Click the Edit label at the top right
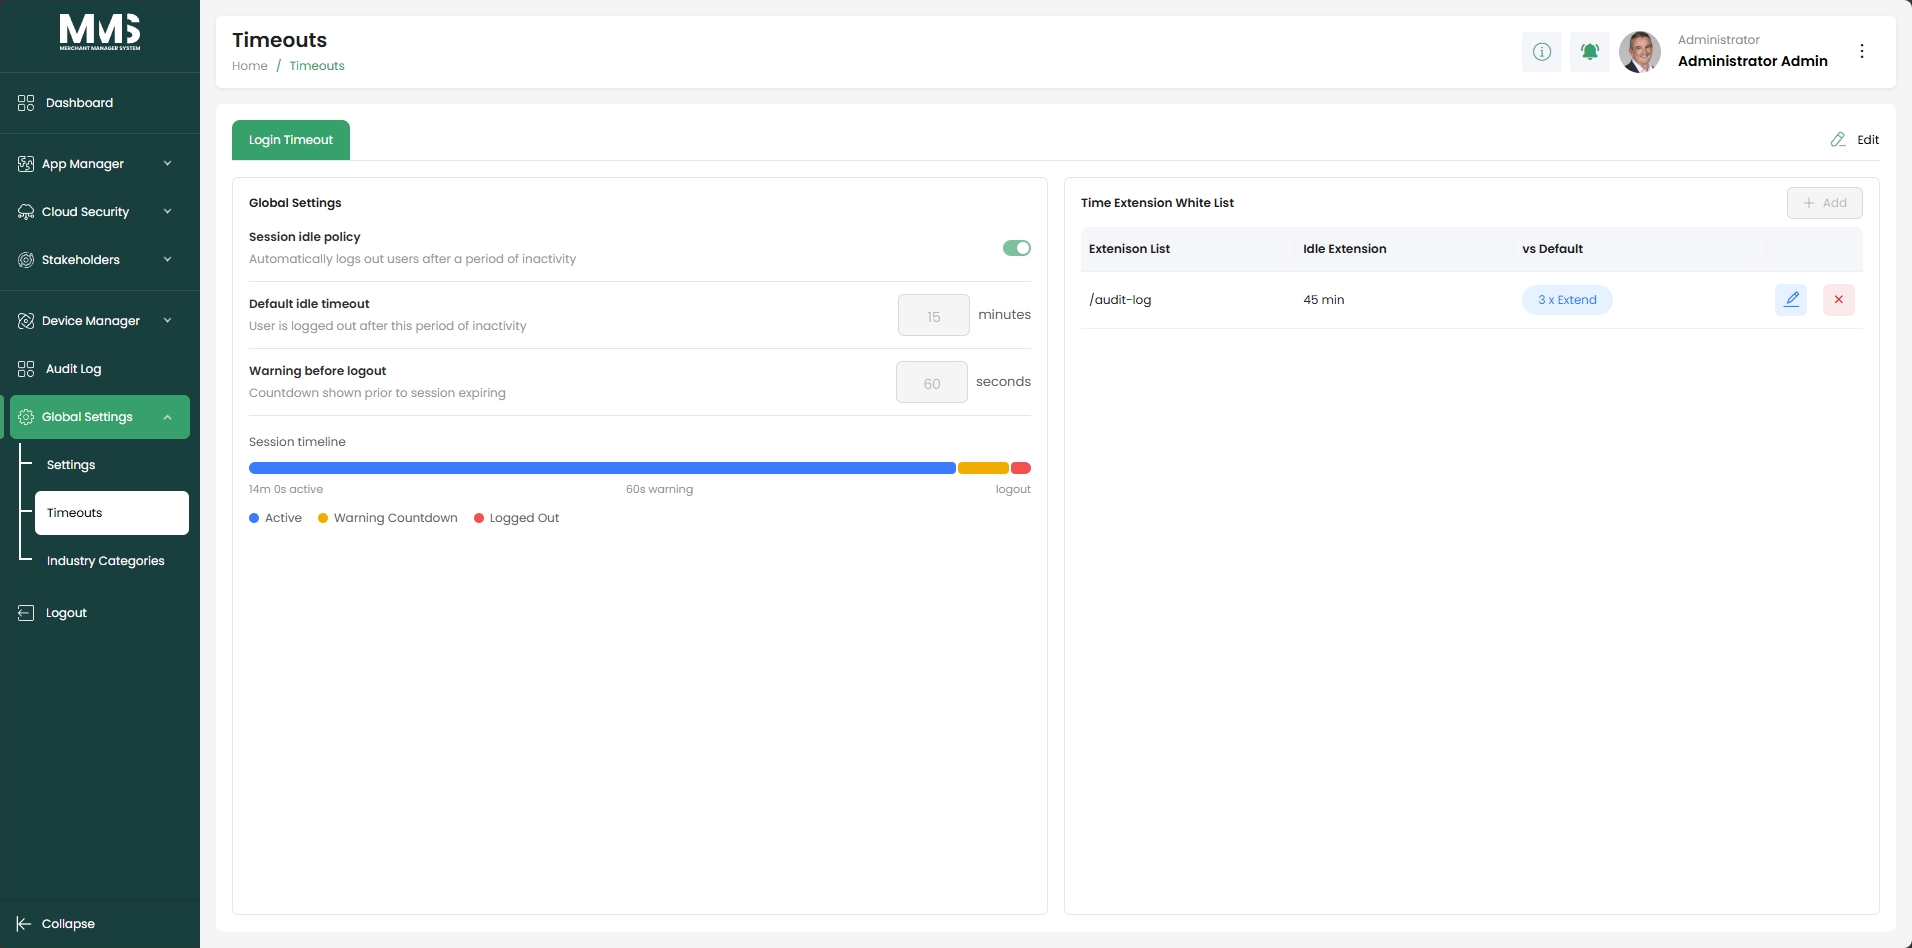 point(1868,140)
